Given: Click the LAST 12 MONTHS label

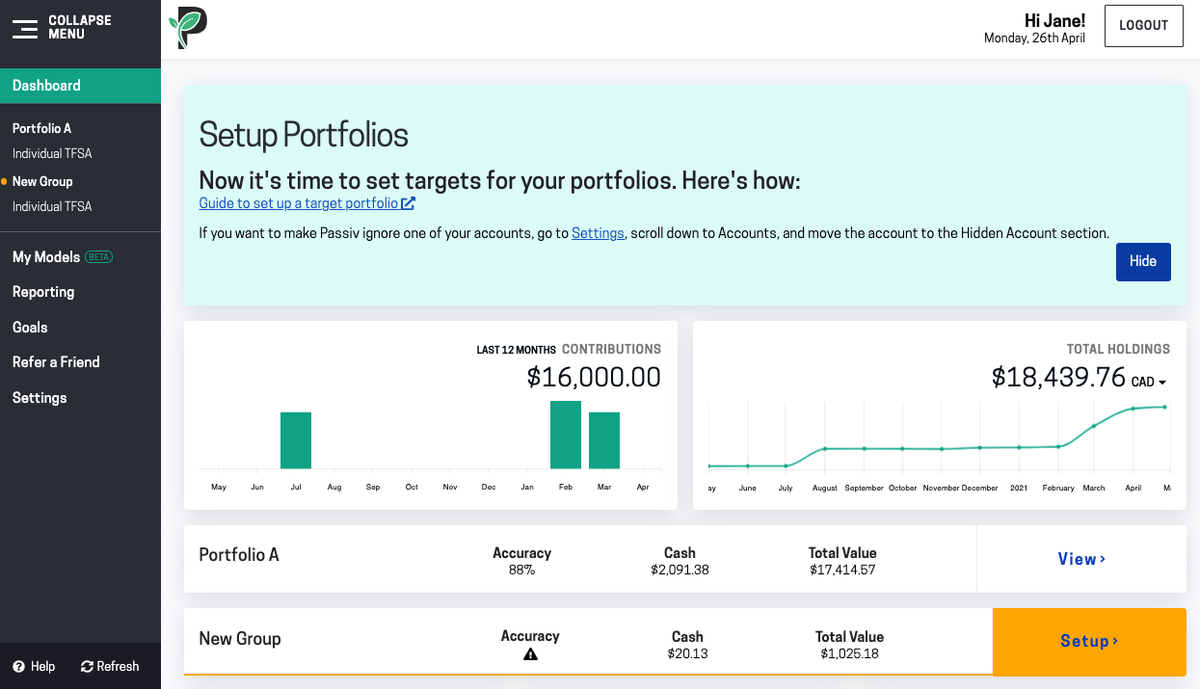Looking at the screenshot, I should coord(516,350).
